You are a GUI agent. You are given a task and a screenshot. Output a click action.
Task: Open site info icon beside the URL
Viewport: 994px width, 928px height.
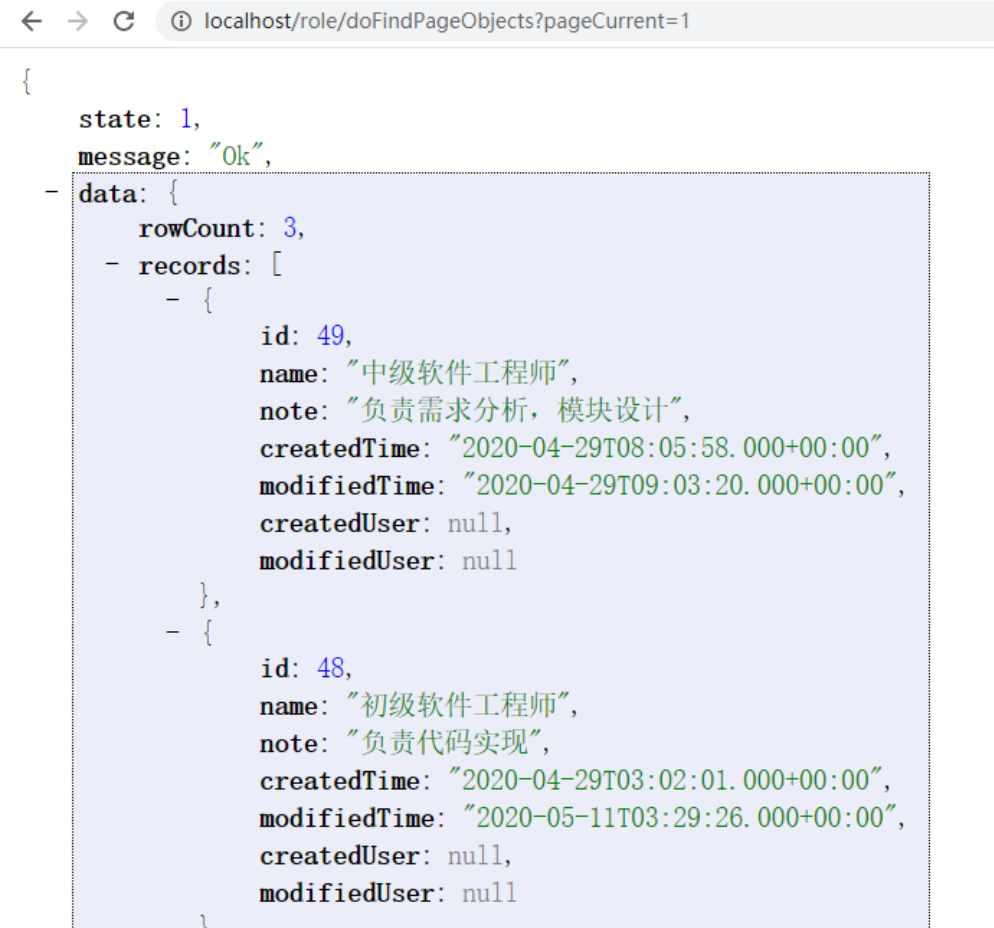point(181,22)
